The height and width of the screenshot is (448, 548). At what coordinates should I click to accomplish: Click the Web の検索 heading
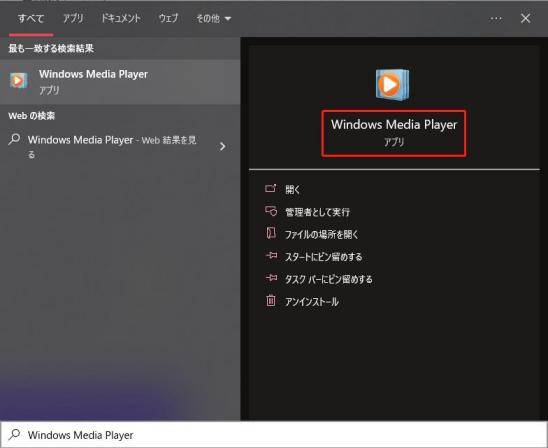click(31, 116)
